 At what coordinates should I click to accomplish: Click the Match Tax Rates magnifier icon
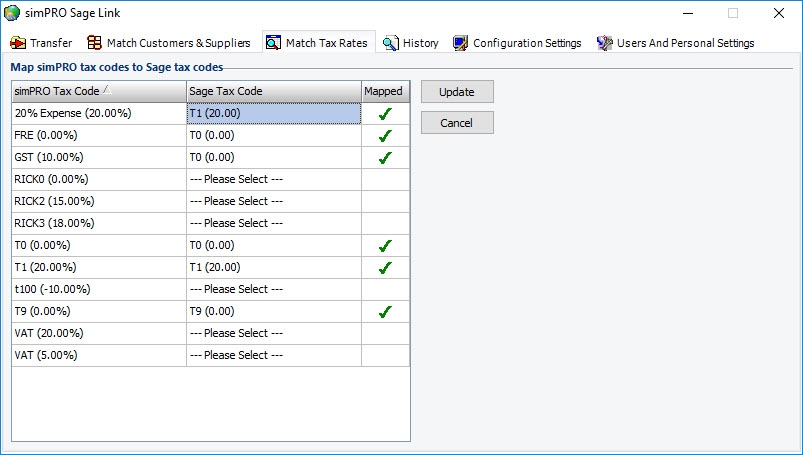[273, 43]
